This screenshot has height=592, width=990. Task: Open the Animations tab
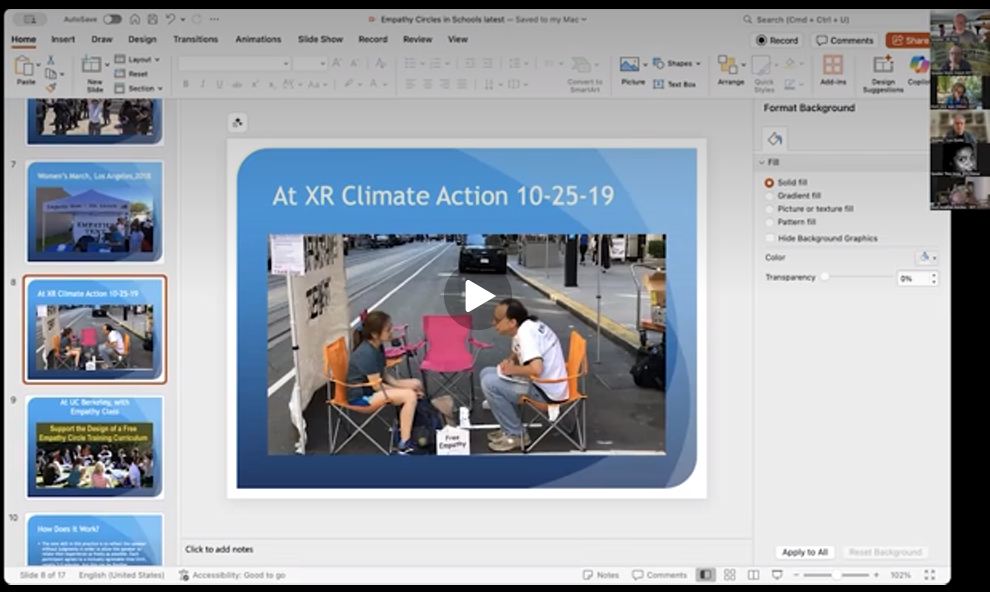[x=258, y=39]
